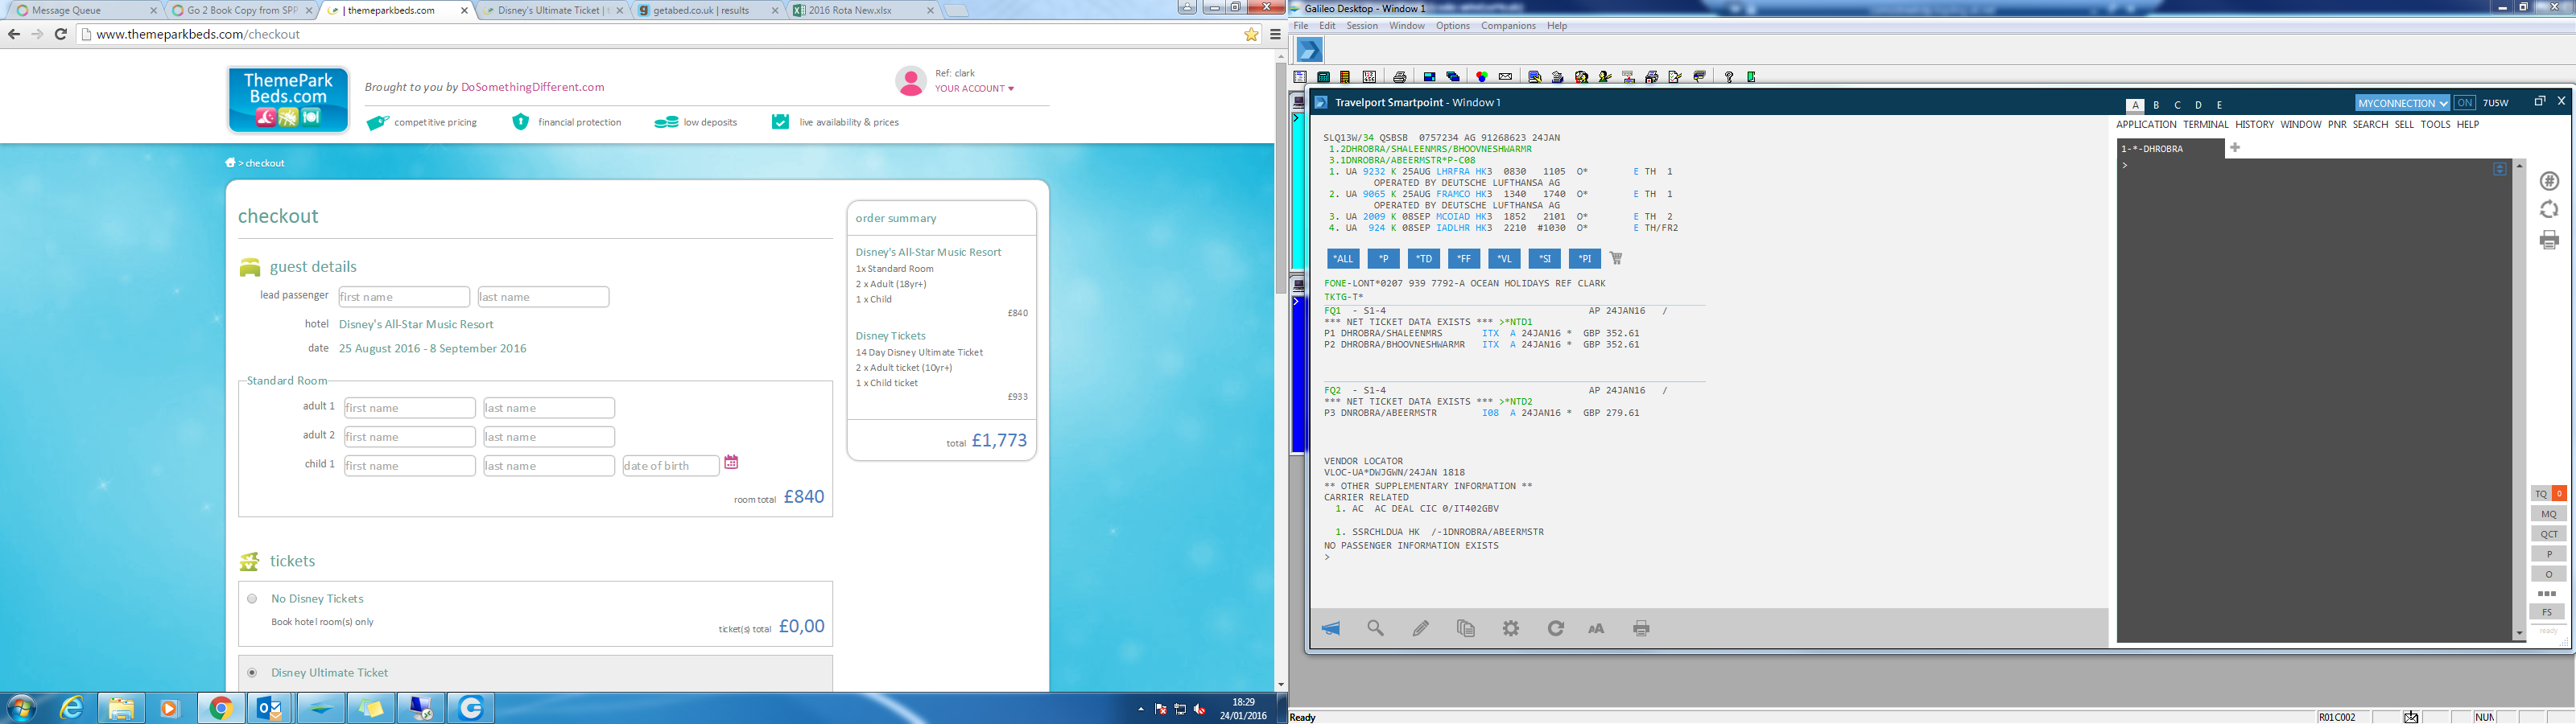Click the Chrome address bar URL
This screenshot has height=724, width=2576.
(x=198, y=34)
